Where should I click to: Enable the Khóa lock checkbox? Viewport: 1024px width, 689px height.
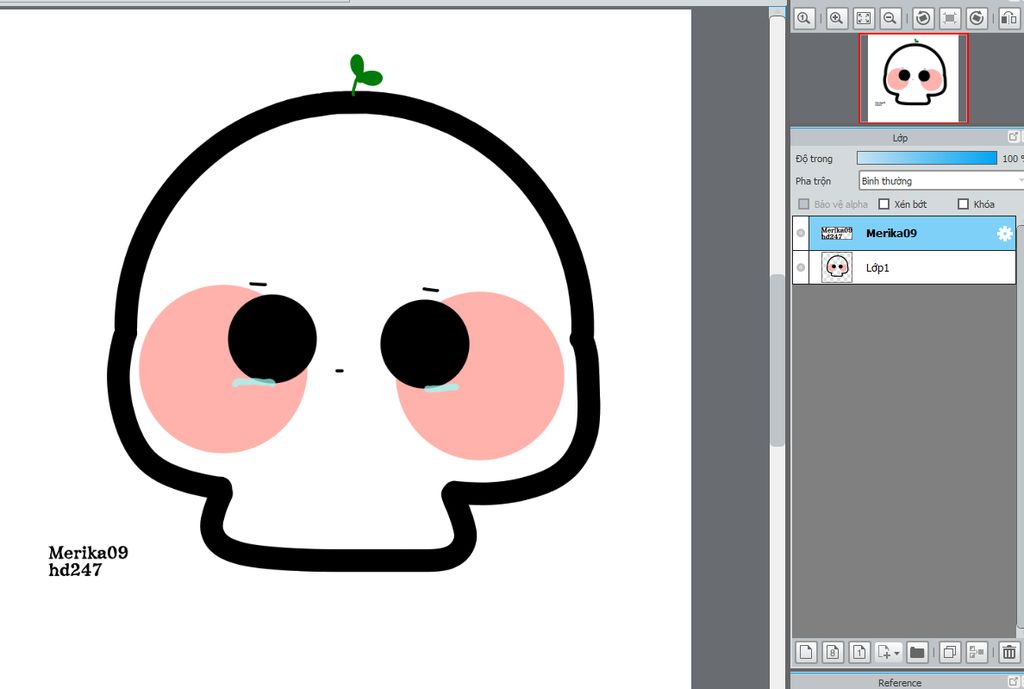coord(963,204)
